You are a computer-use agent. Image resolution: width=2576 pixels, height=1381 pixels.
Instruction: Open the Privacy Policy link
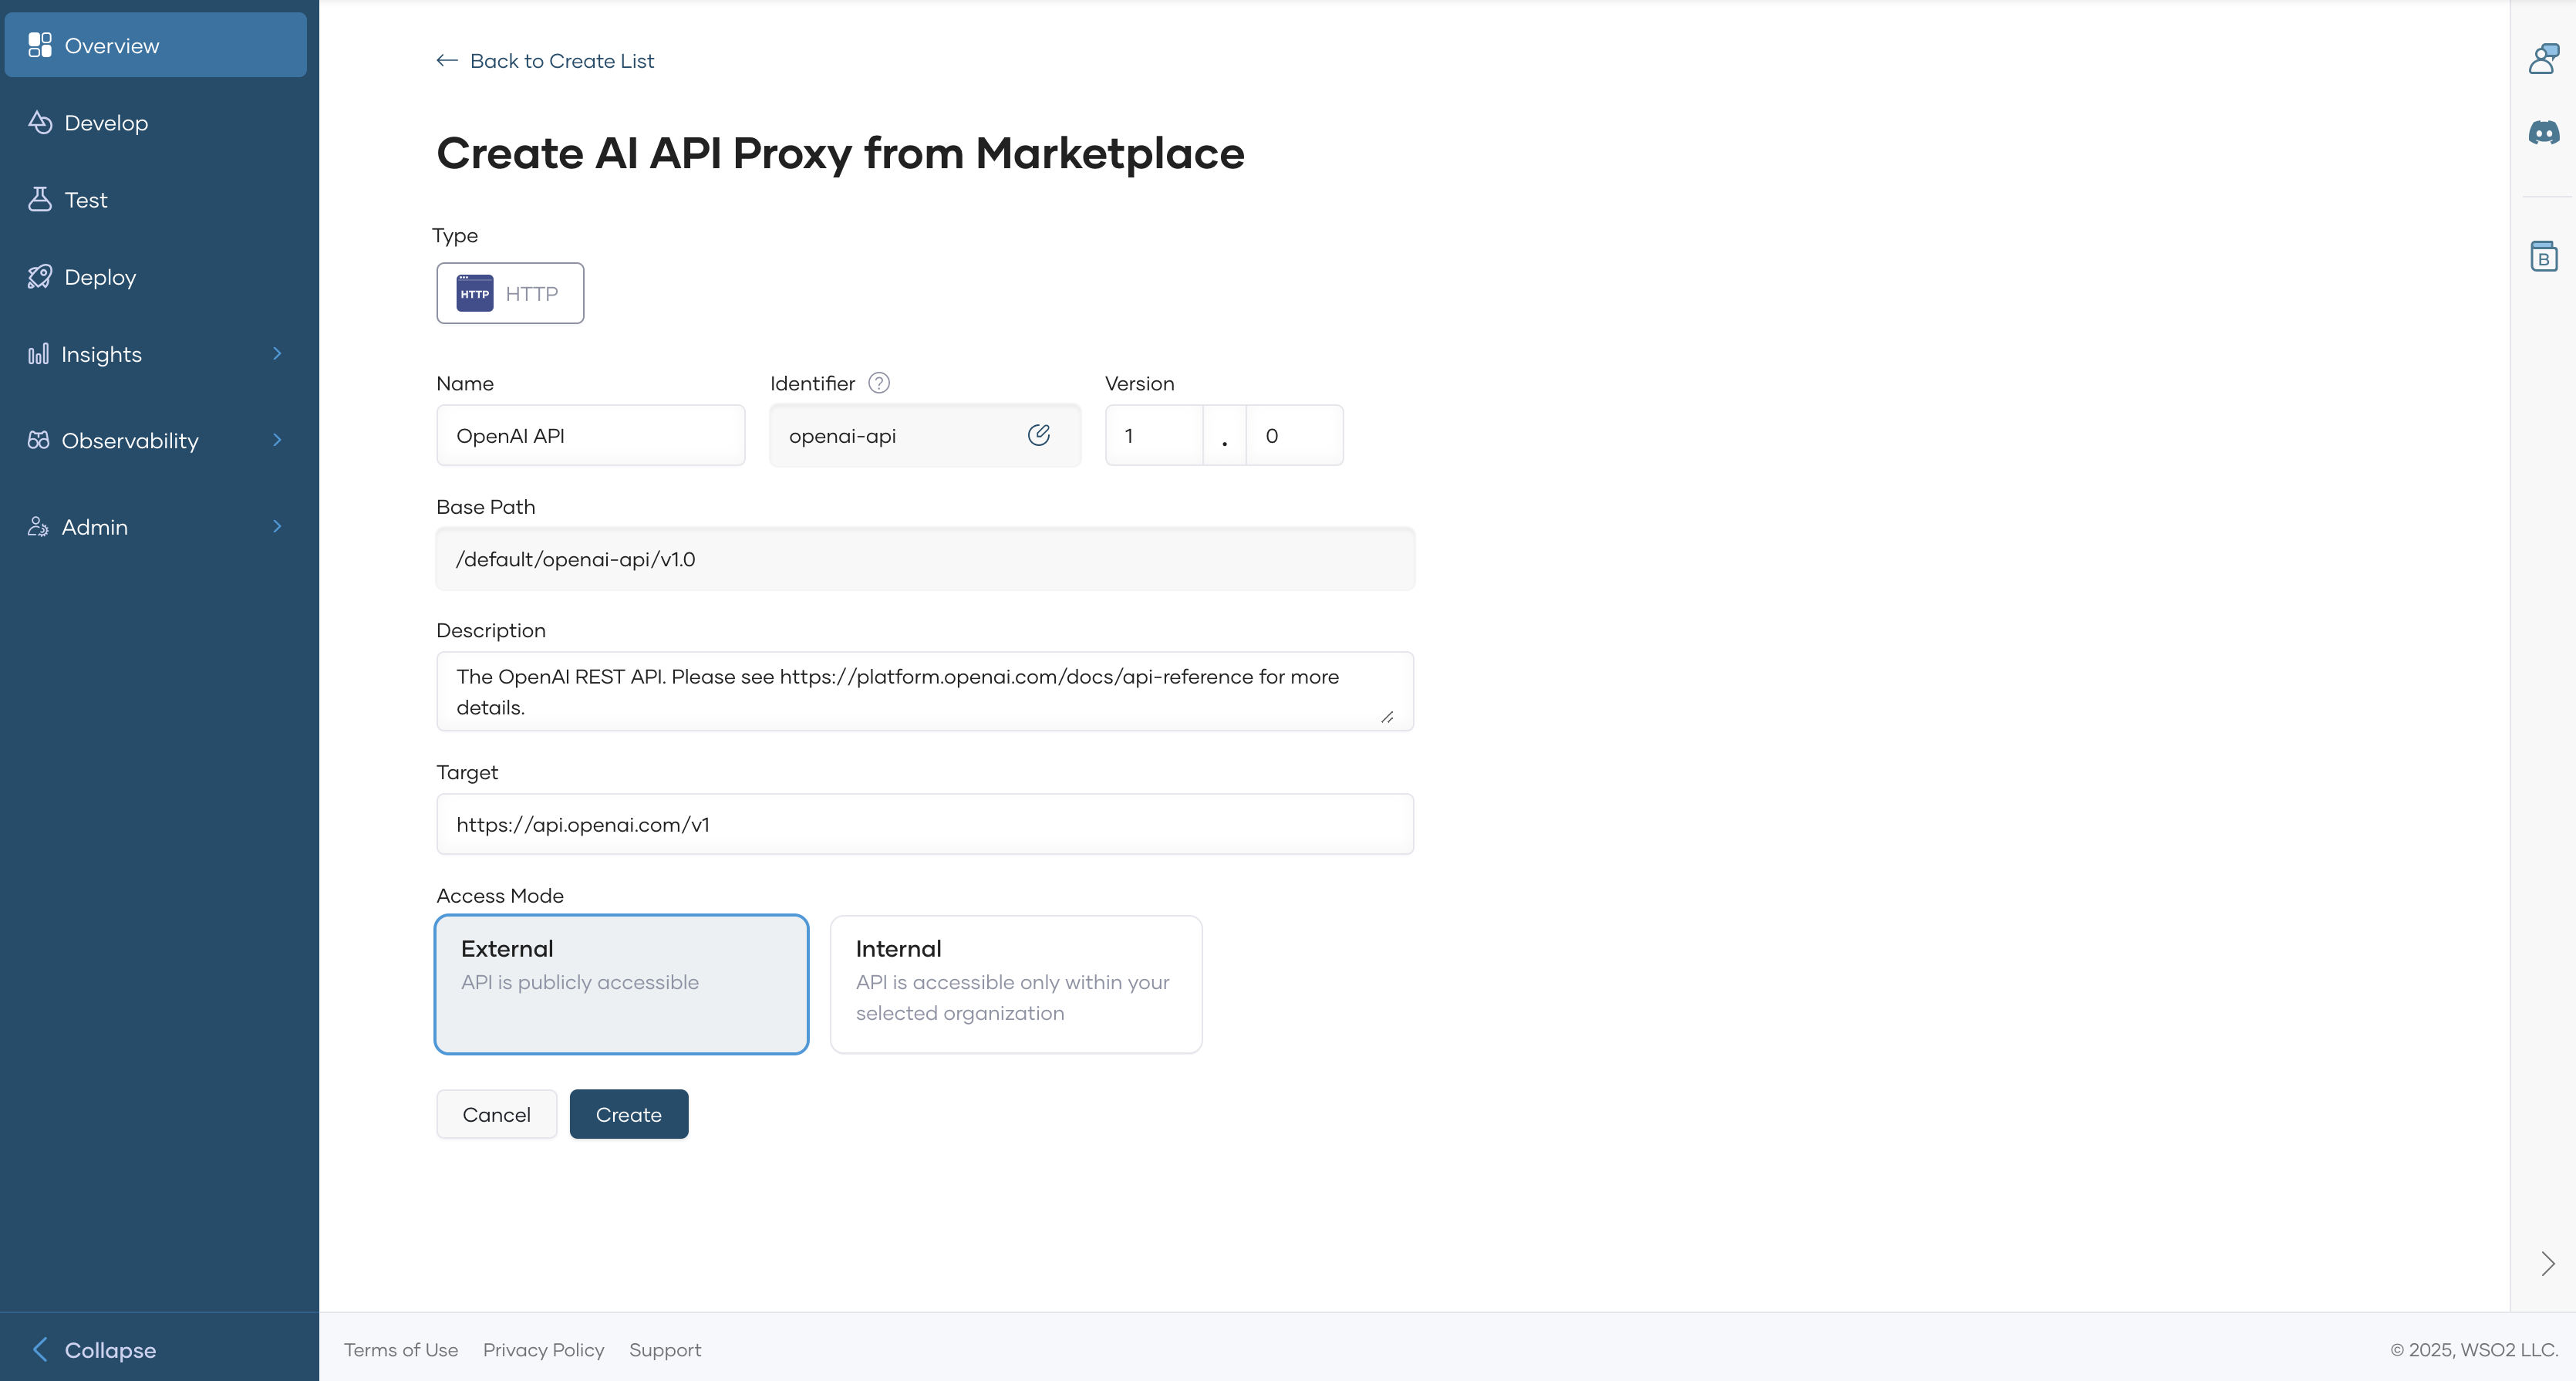[x=543, y=1349]
